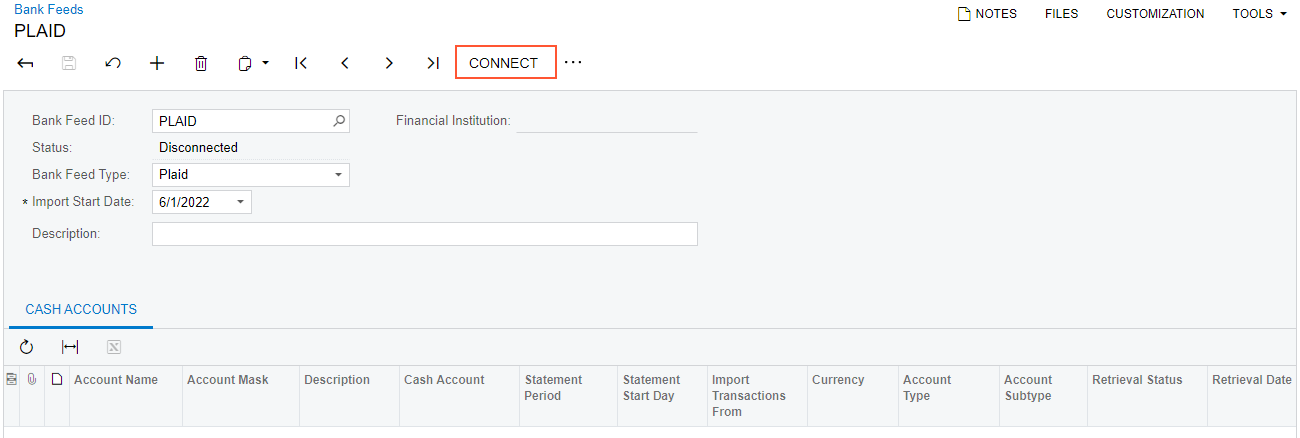Go to the previous record
Viewport: 1300px width, 438px height.
tap(345, 63)
